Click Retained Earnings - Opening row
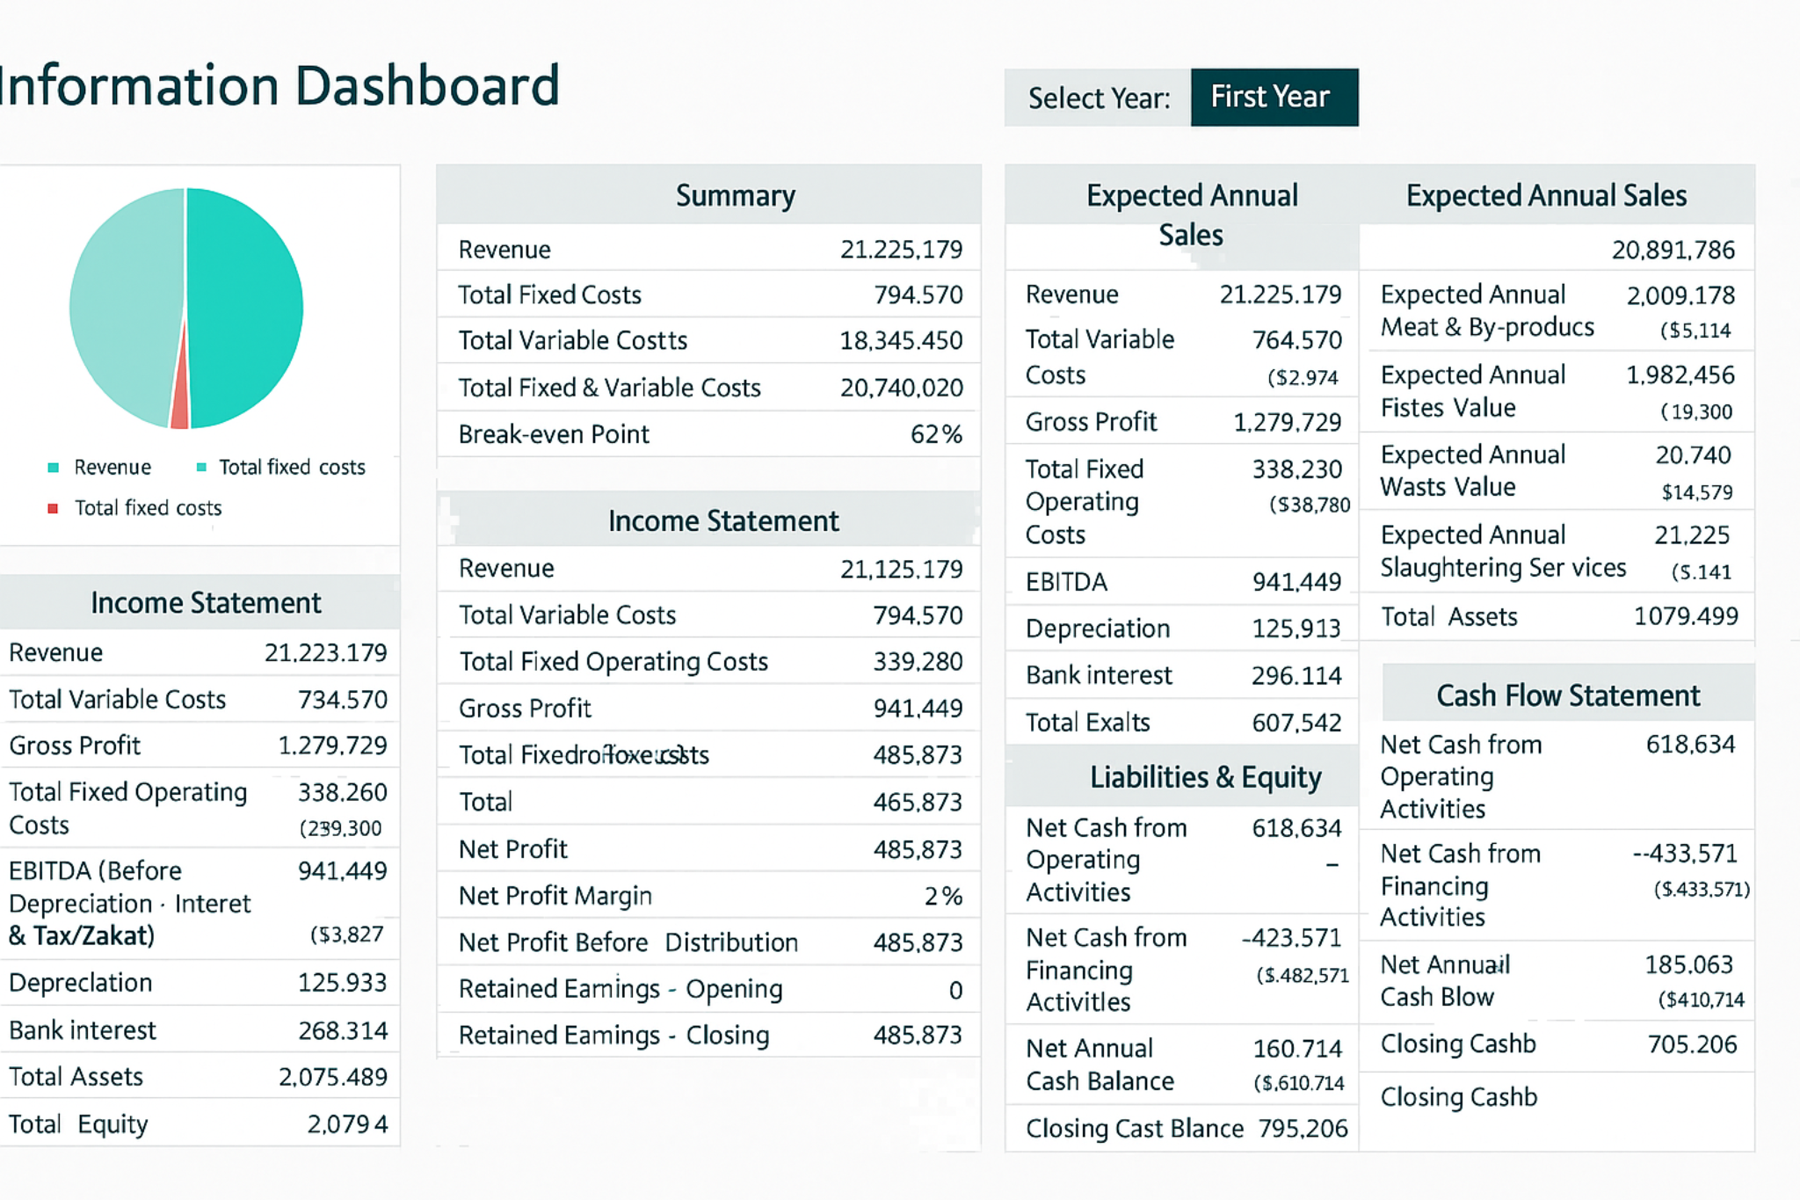Viewport: 1800px width, 1200px height. 708,989
